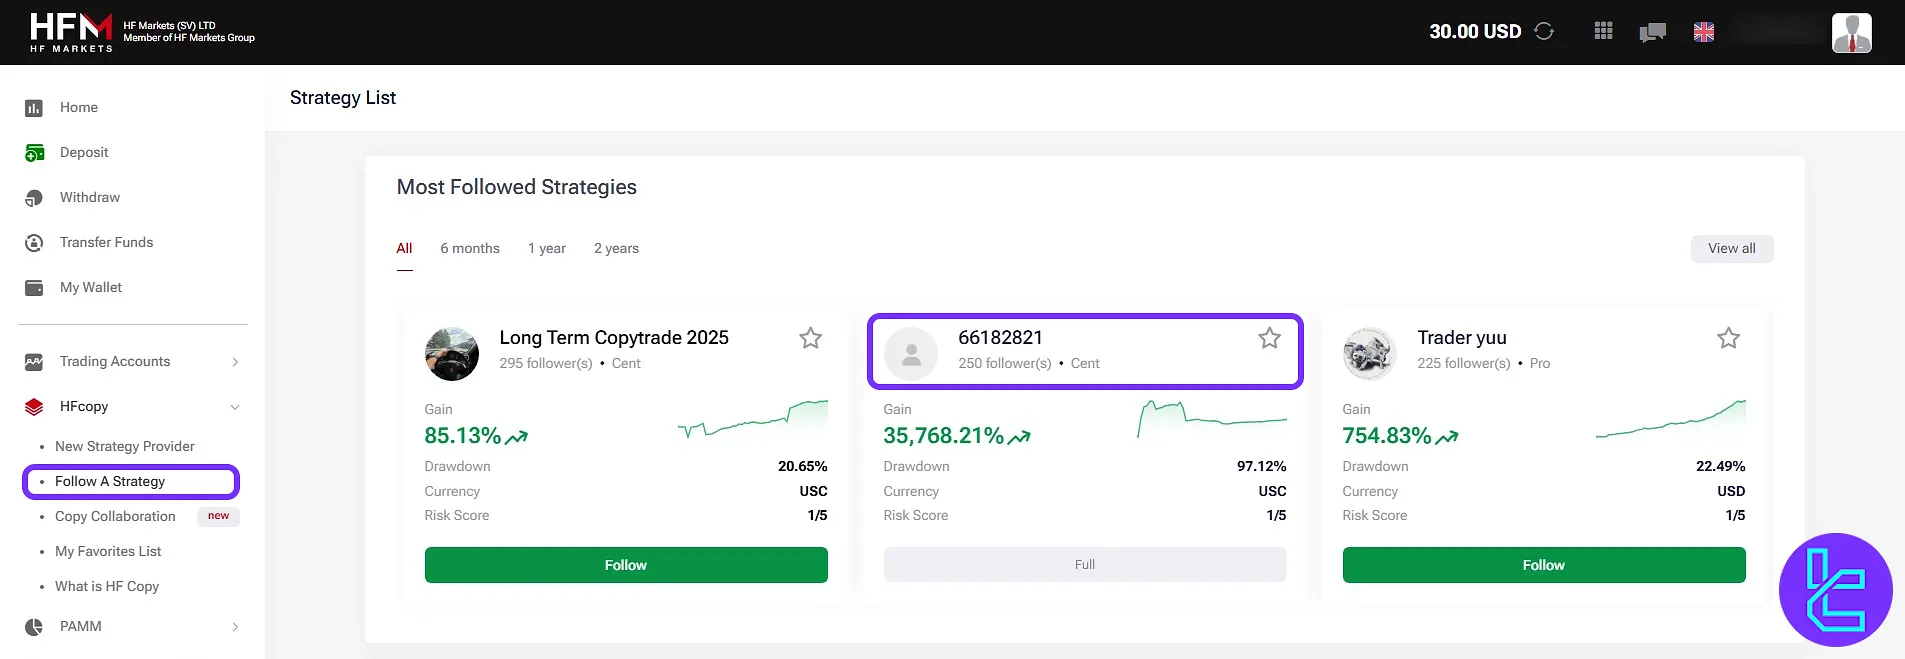Viewport: 1905px width, 659px height.
Task: Click the Strategy List page heading
Action: coord(343,98)
